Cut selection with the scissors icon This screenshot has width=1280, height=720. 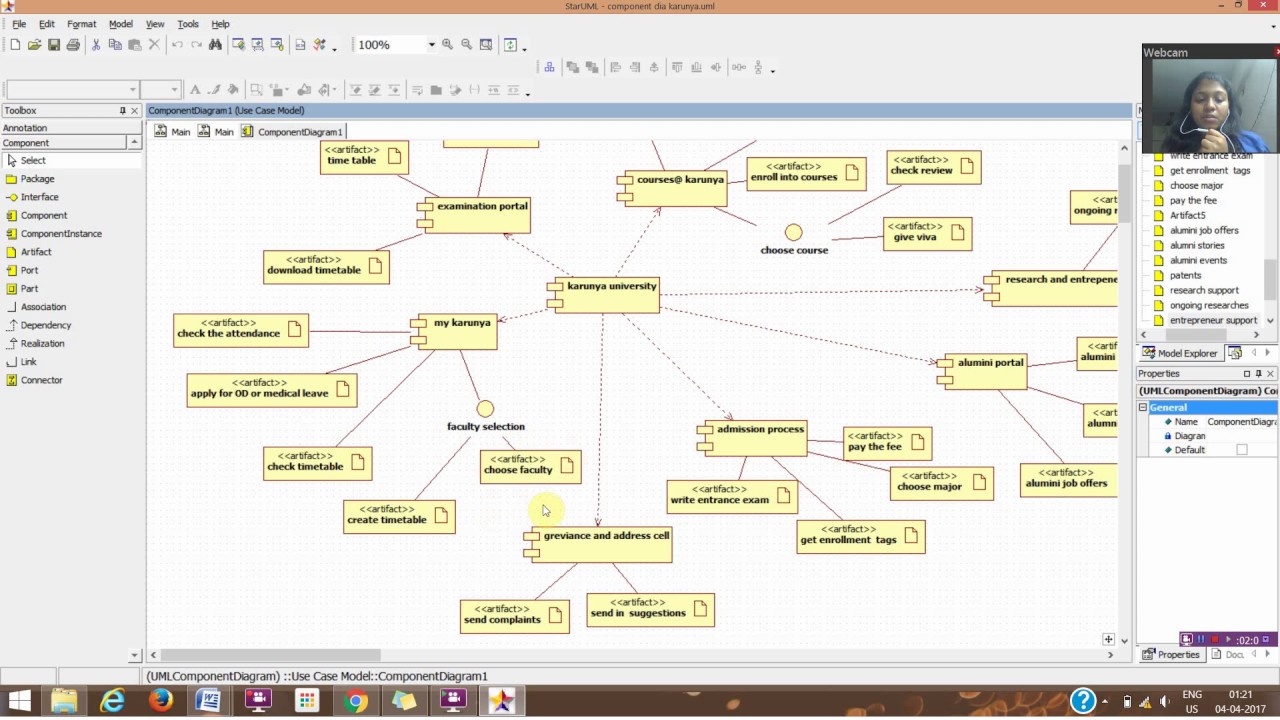[96, 45]
